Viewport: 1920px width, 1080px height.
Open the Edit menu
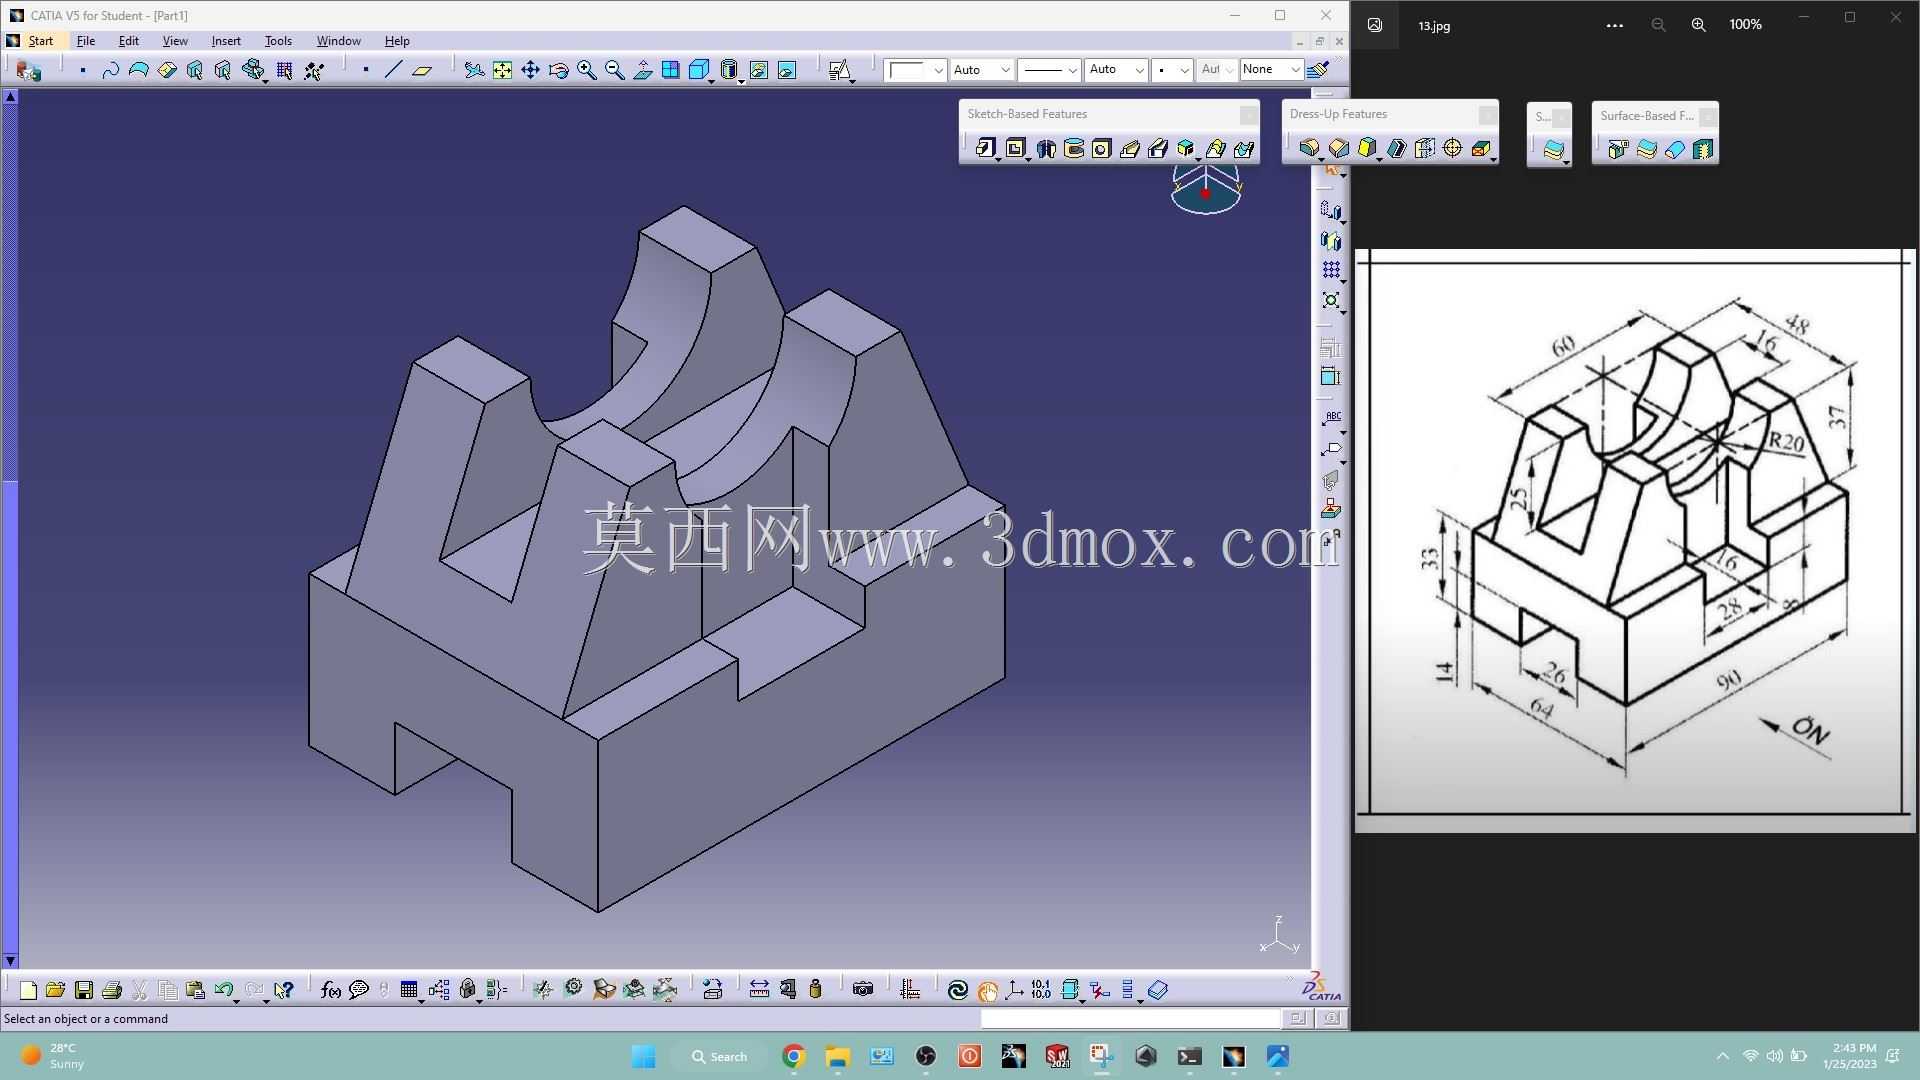pyautogui.click(x=129, y=41)
